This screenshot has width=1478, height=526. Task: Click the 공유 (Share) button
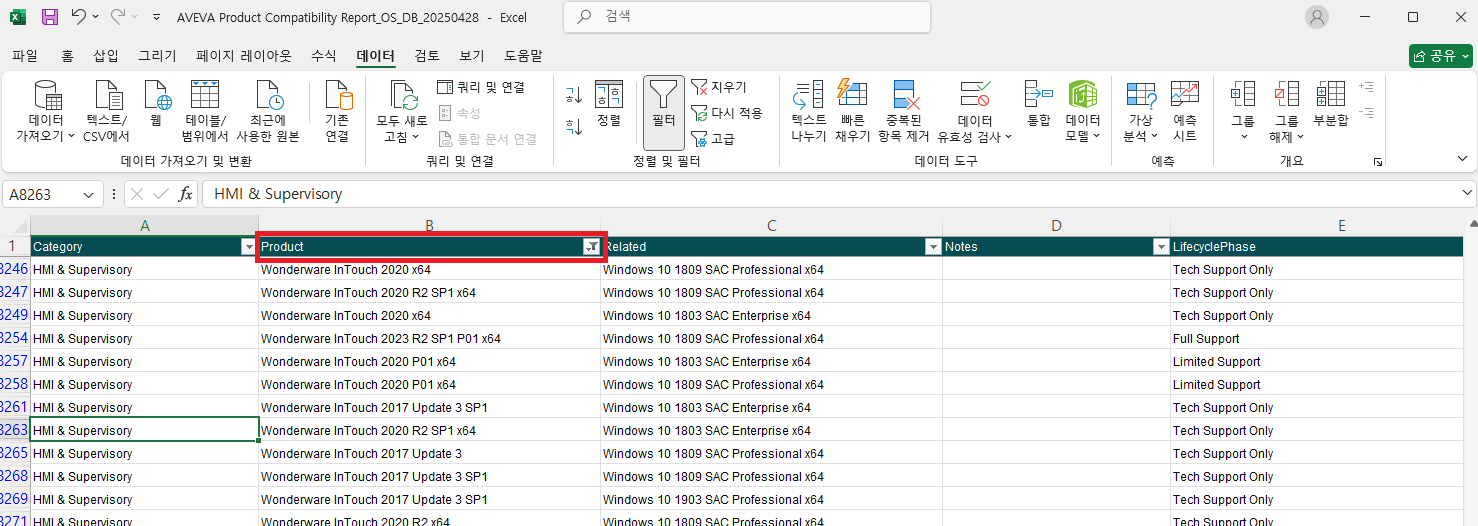pos(1440,56)
